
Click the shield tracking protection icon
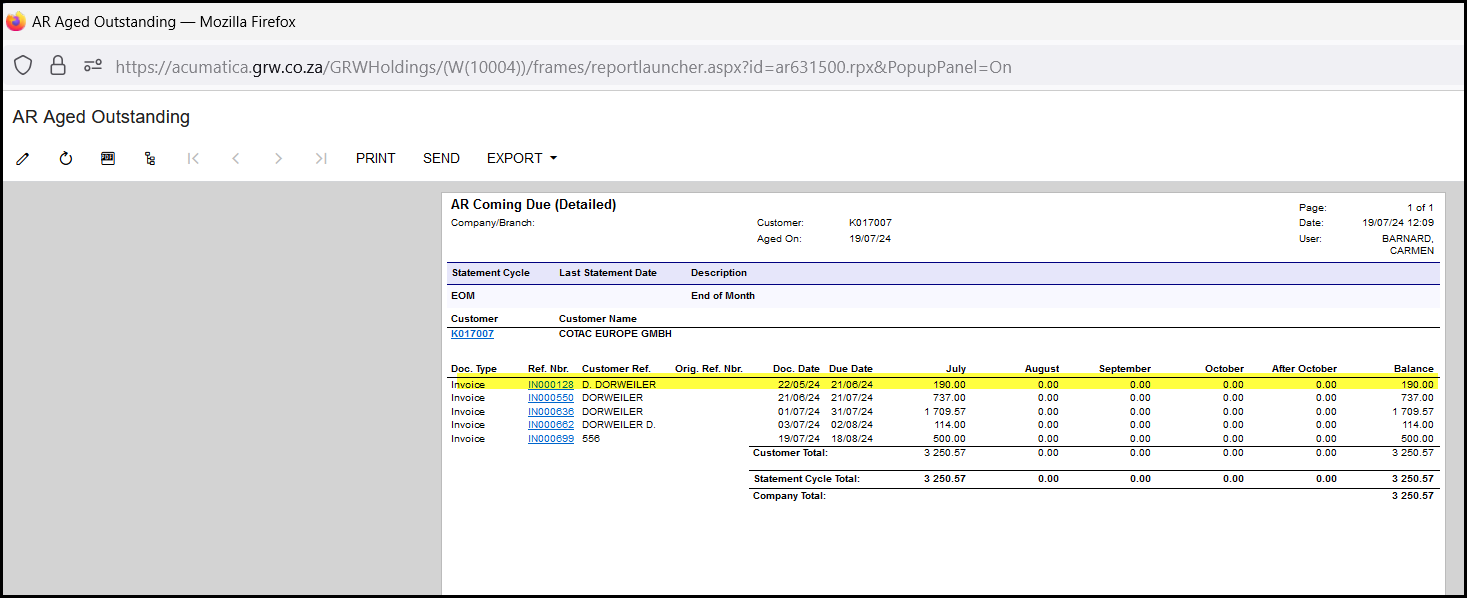point(23,66)
